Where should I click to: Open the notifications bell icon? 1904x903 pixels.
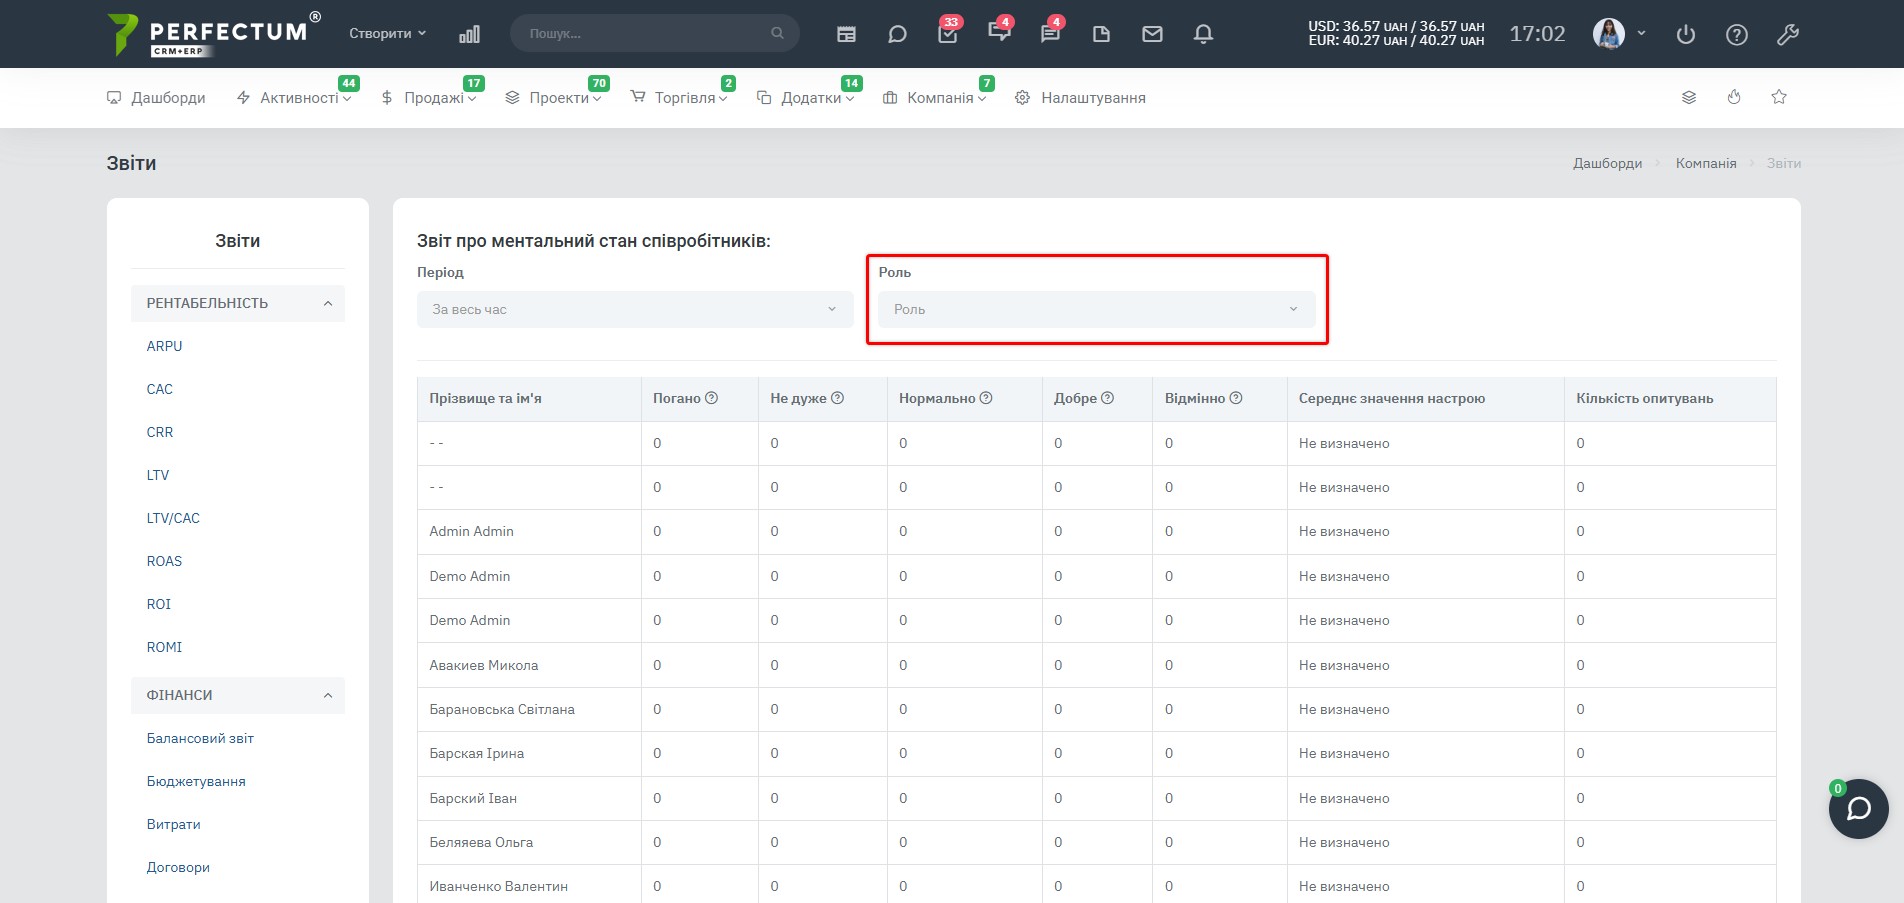[x=1203, y=34]
